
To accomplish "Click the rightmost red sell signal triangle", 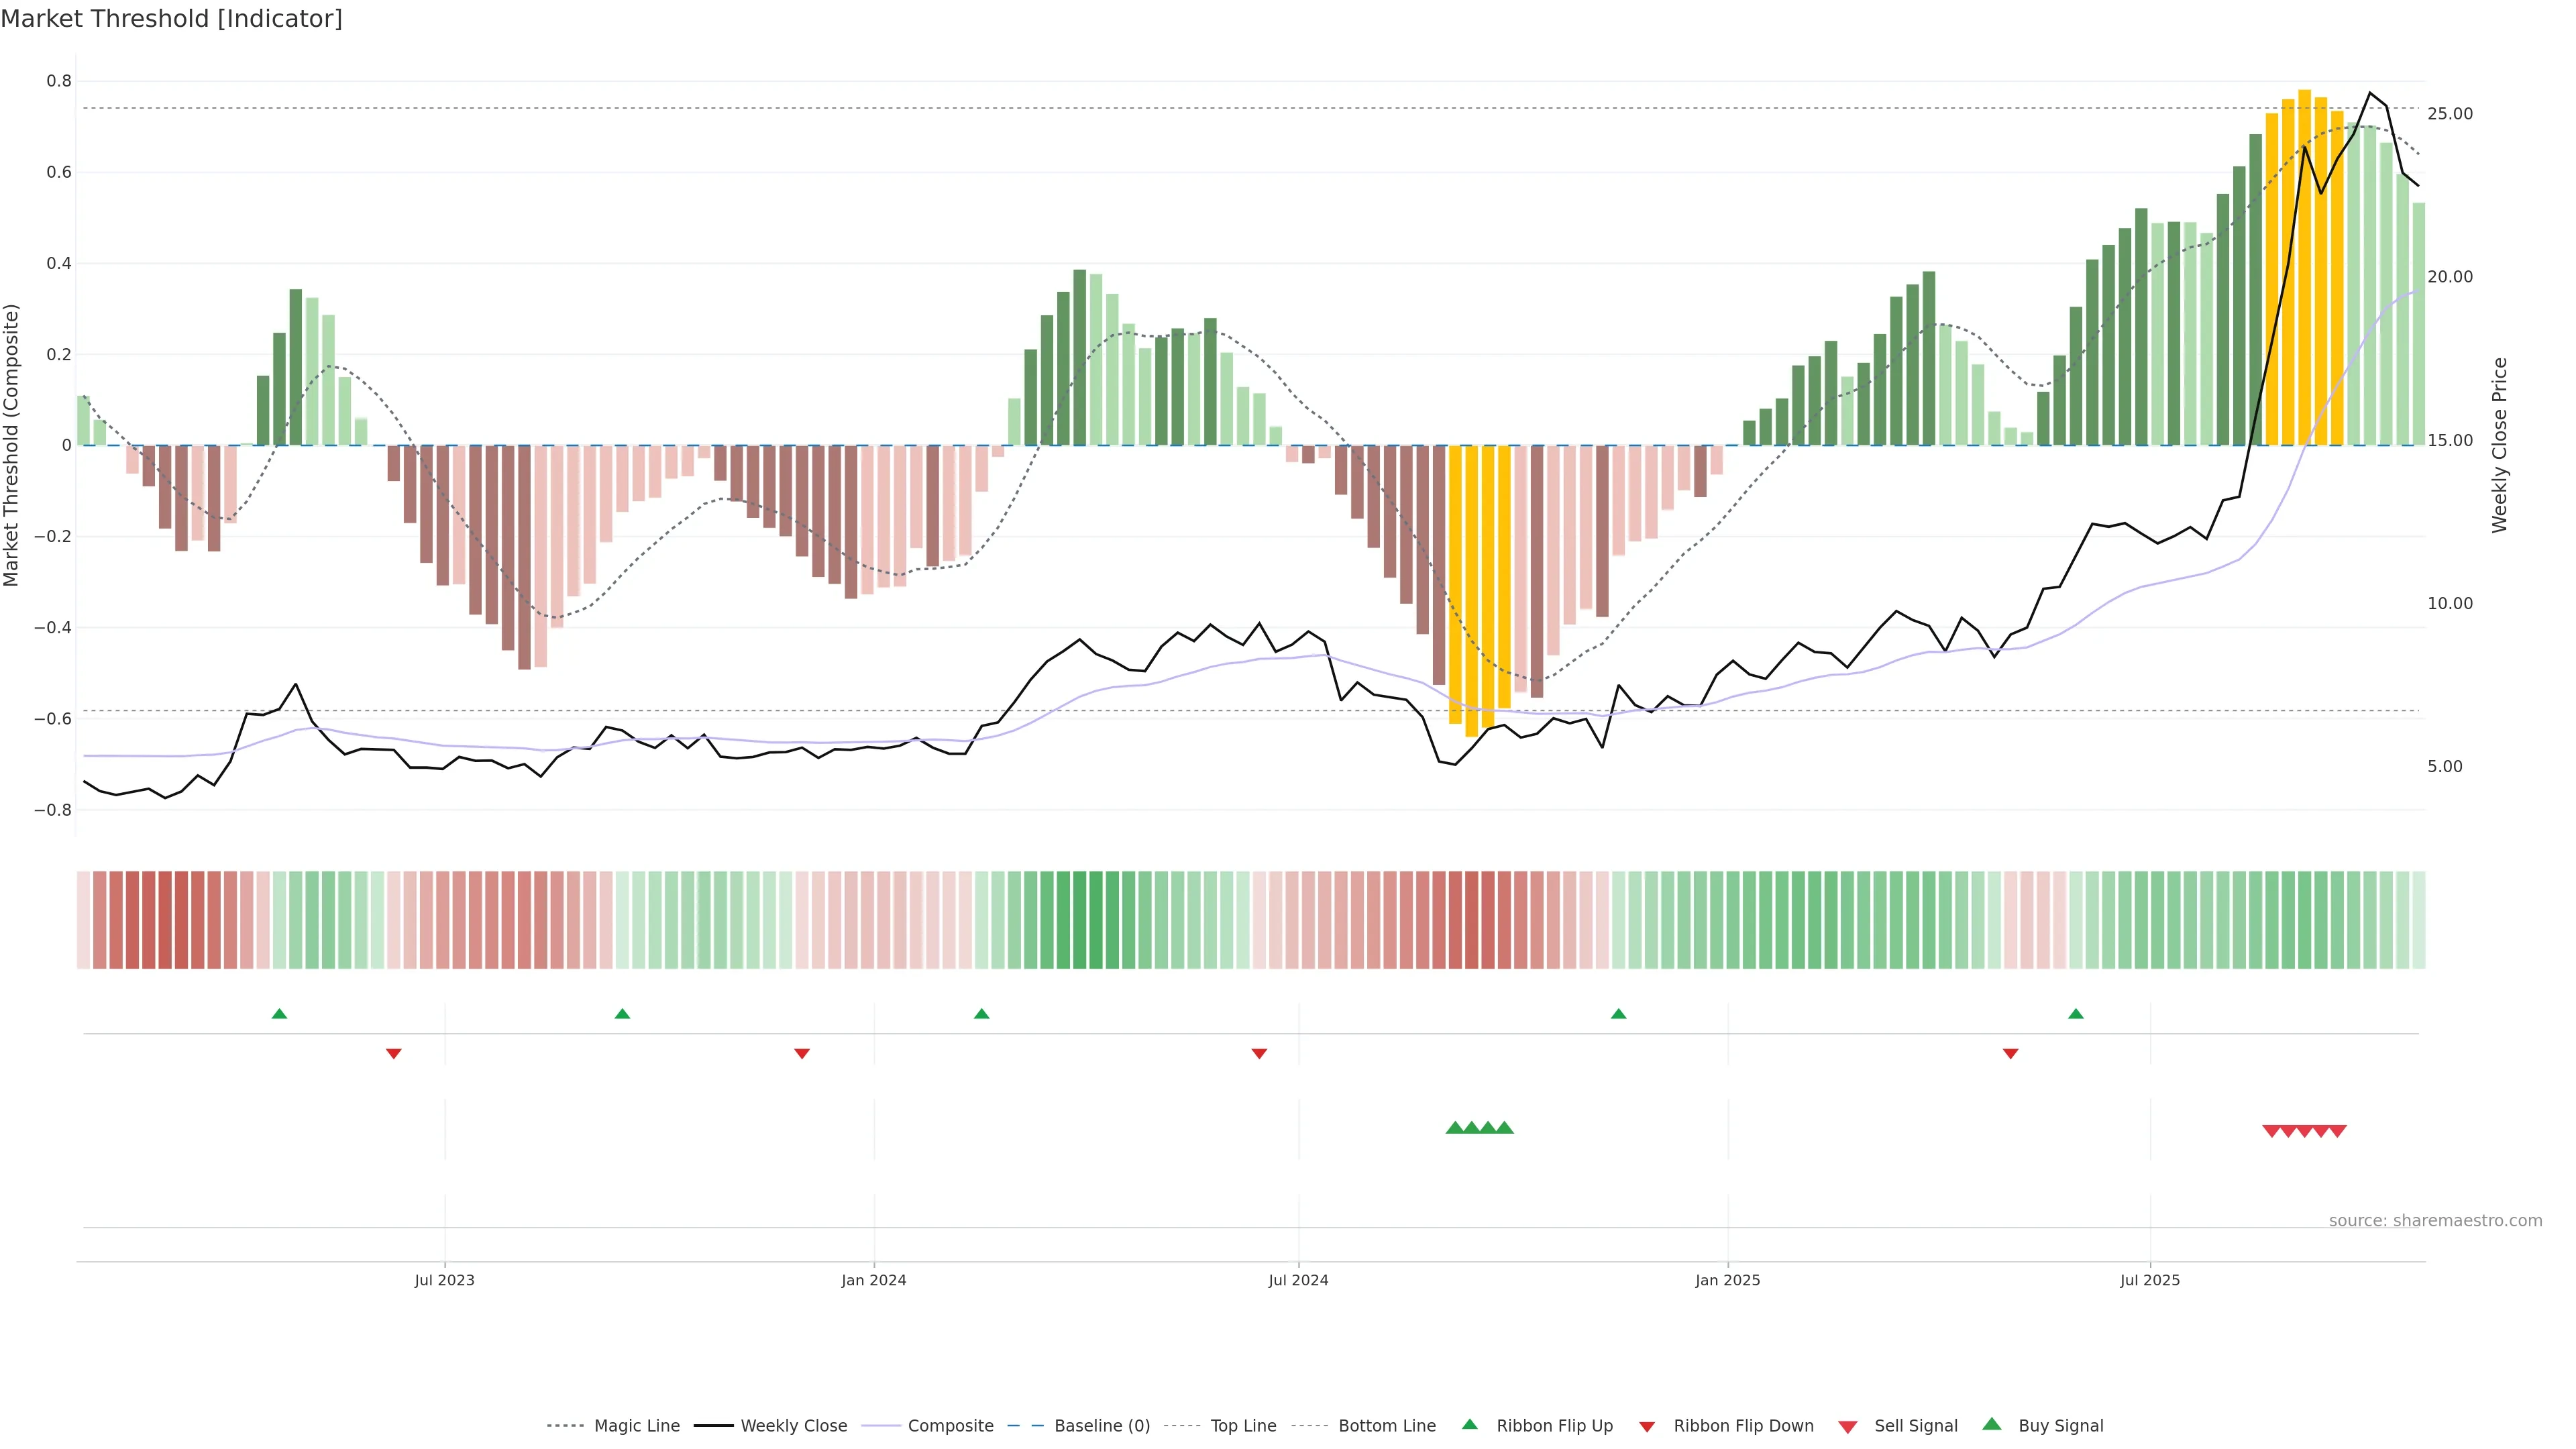I will [2337, 1131].
